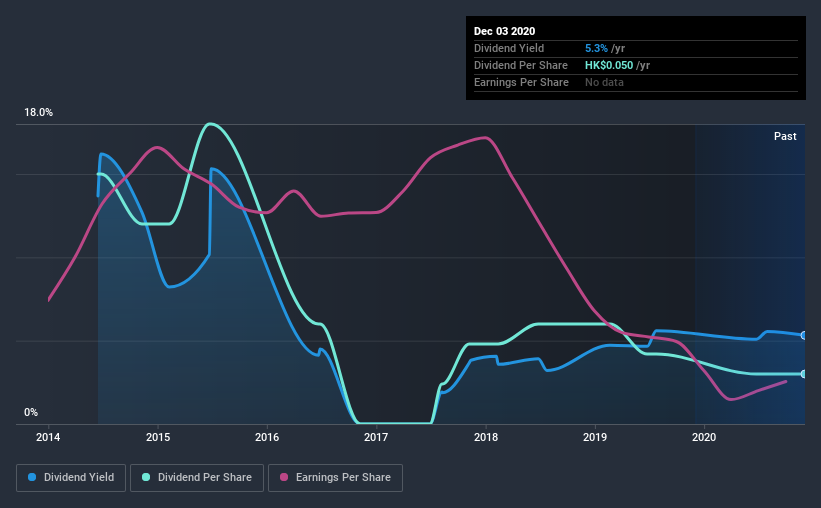Toggle the Dividend Yield legend button
Image resolution: width=821 pixels, height=508 pixels.
click(71, 478)
